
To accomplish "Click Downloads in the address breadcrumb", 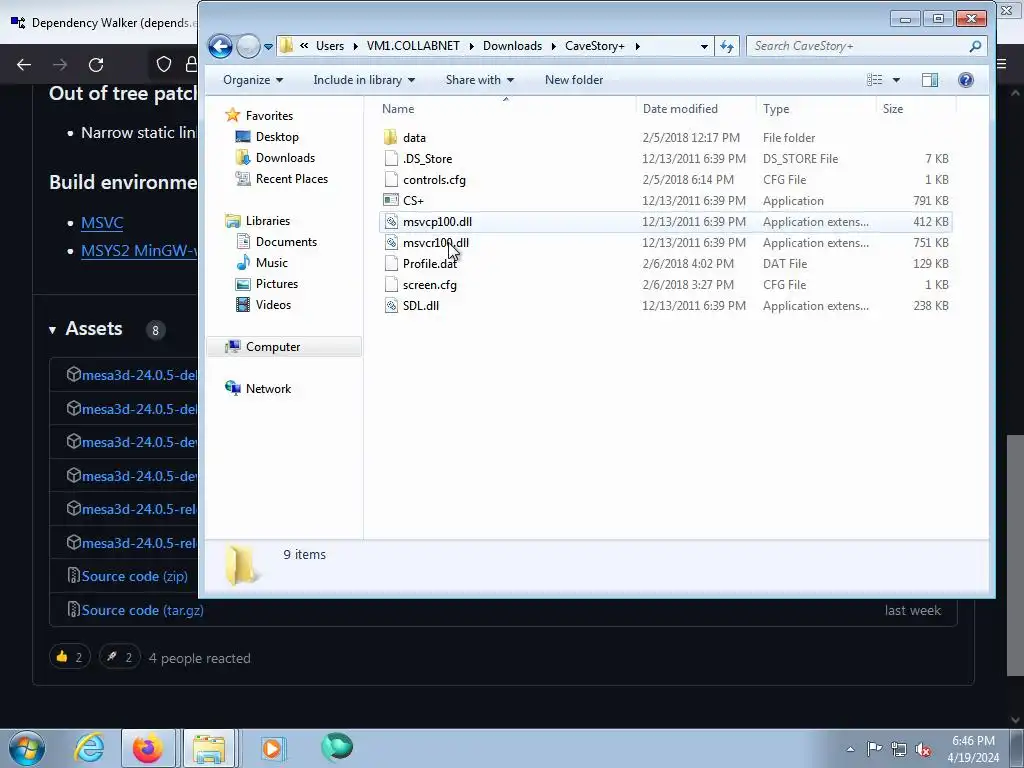I will [x=513, y=46].
